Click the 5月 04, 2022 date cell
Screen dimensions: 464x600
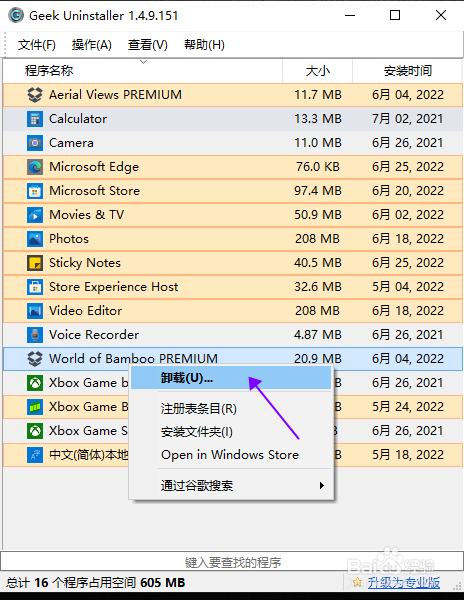coord(408,287)
